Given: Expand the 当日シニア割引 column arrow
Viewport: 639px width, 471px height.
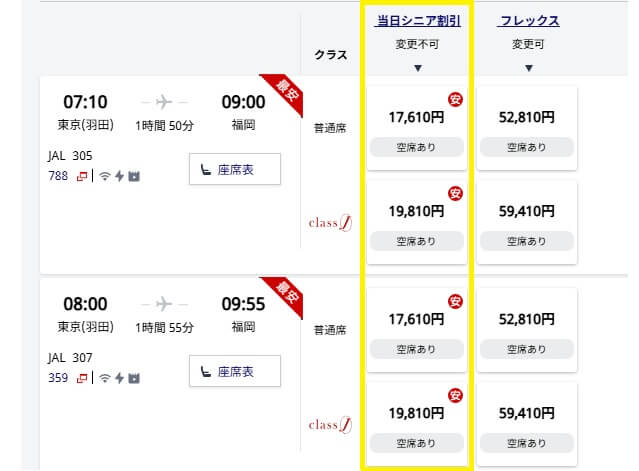Looking at the screenshot, I should 418,68.
